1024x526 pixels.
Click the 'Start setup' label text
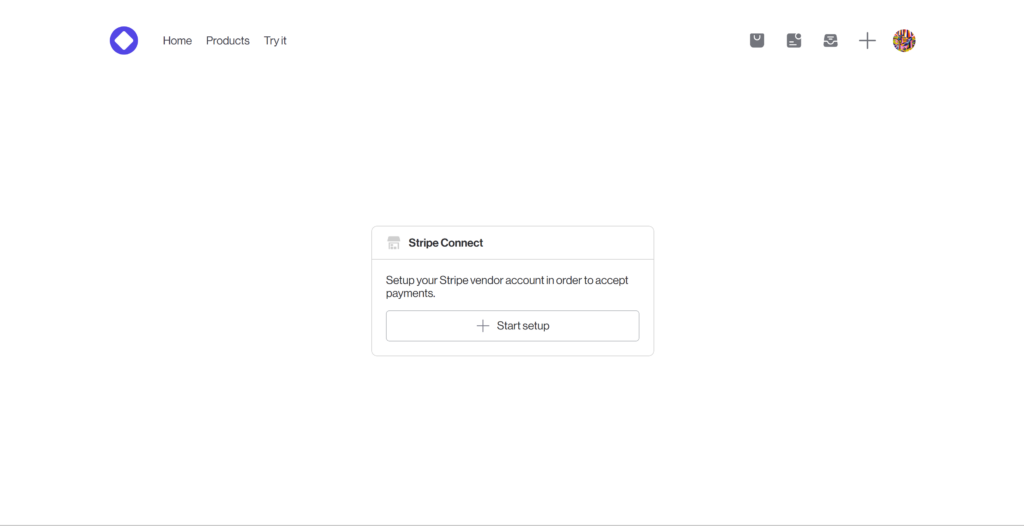523,326
